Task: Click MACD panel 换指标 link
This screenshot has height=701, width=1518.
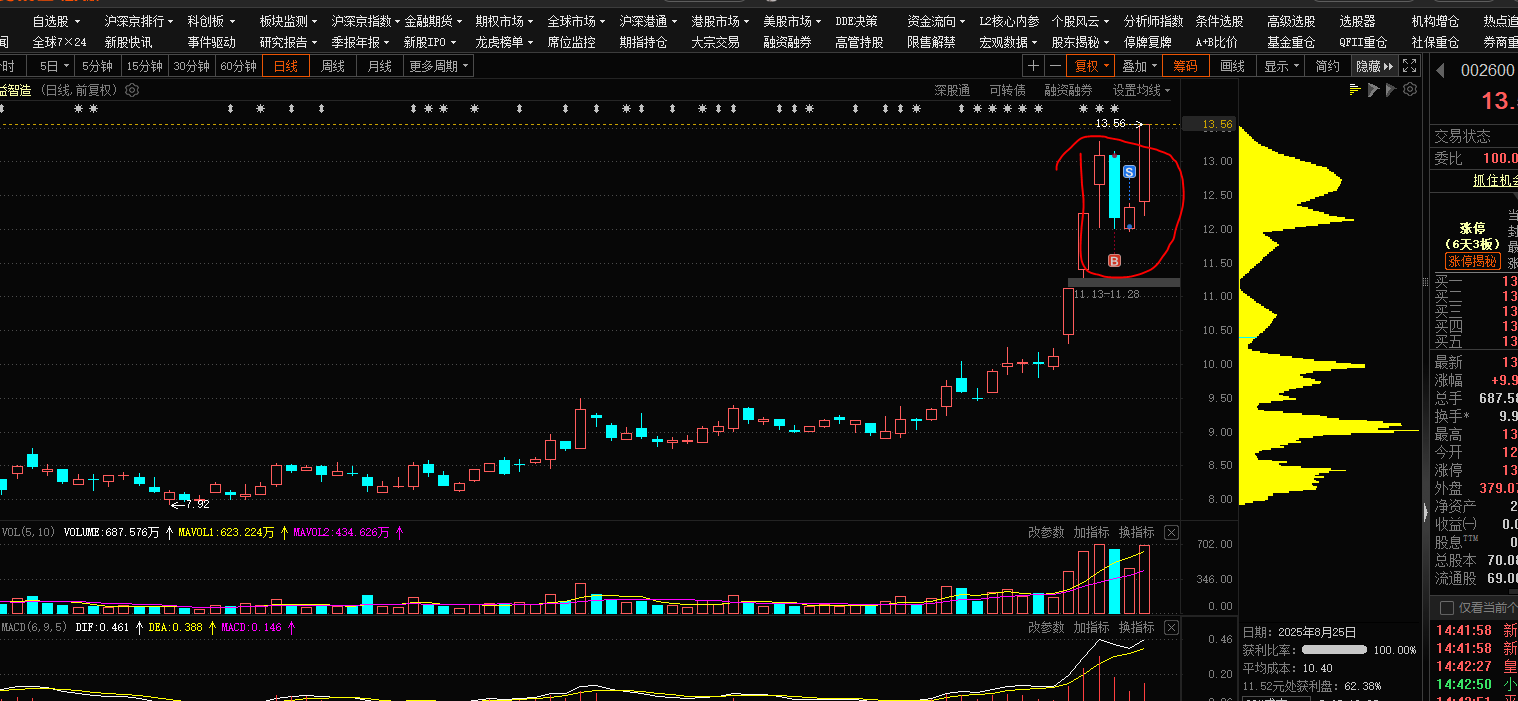Action: 1136,627
